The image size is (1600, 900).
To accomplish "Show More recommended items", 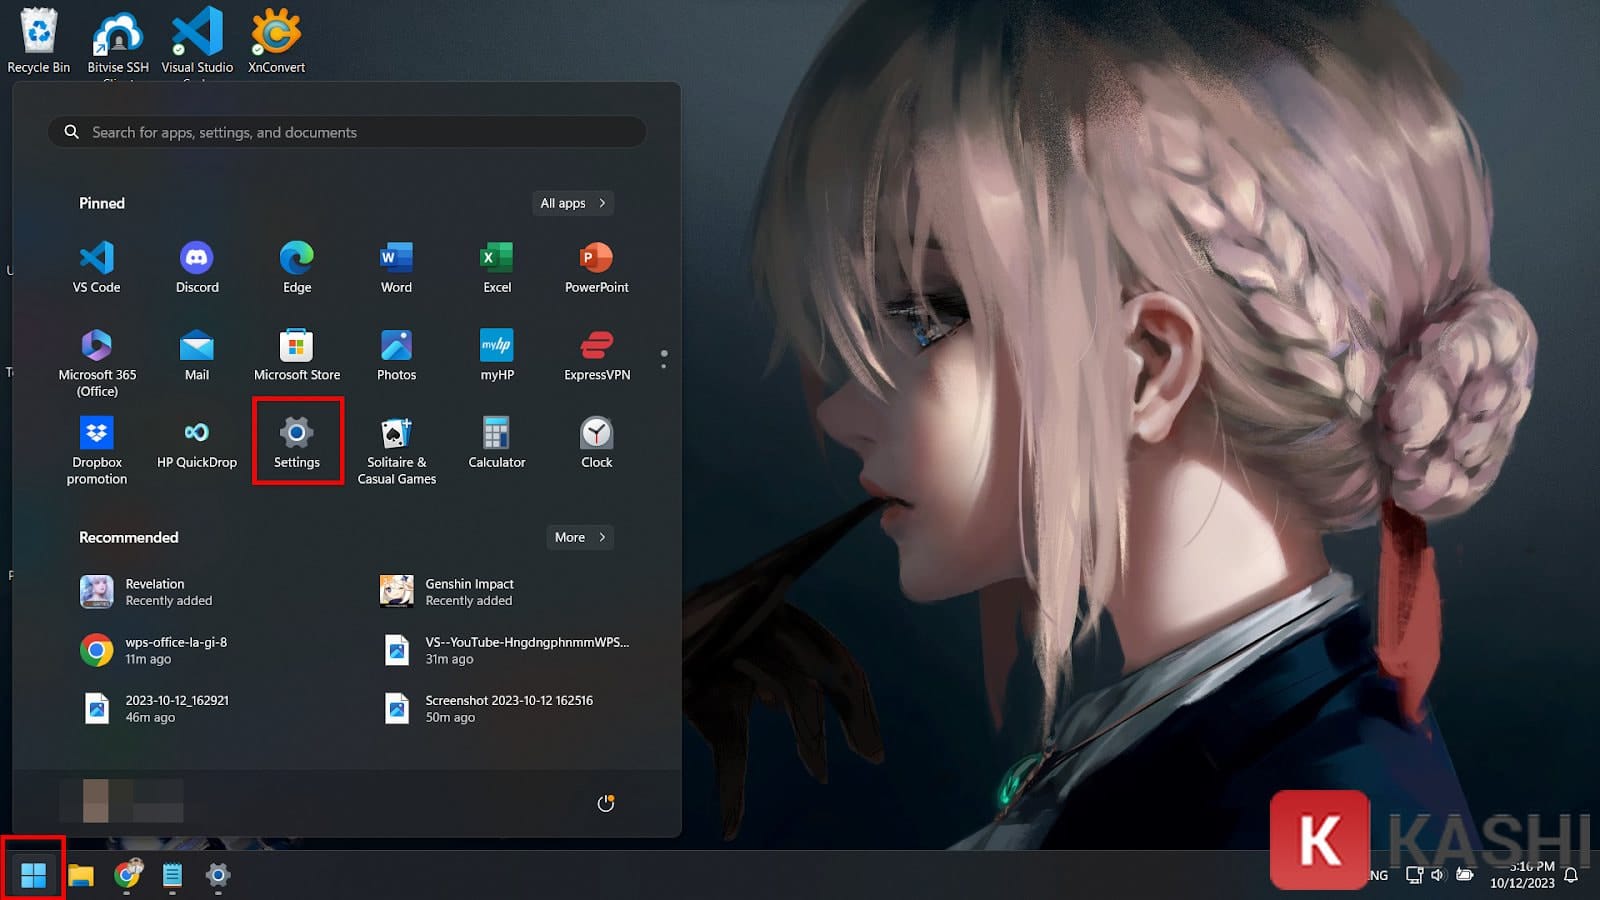I will [579, 537].
